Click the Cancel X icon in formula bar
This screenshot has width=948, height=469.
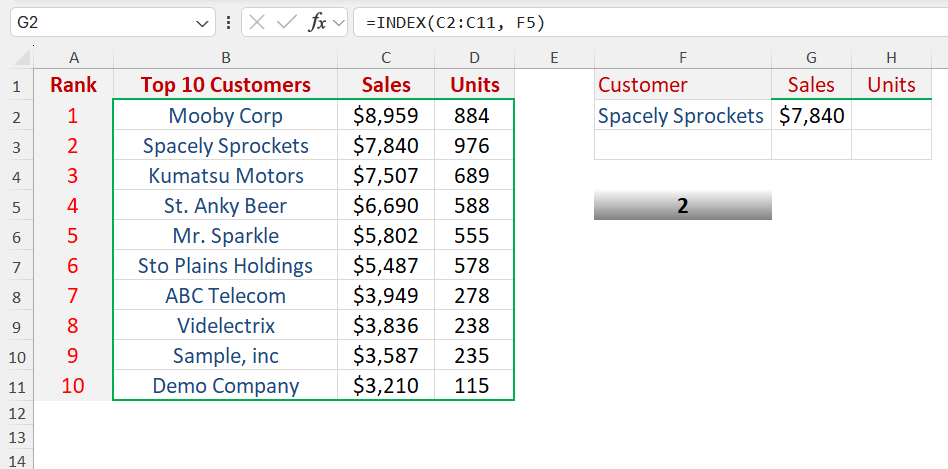[x=257, y=22]
